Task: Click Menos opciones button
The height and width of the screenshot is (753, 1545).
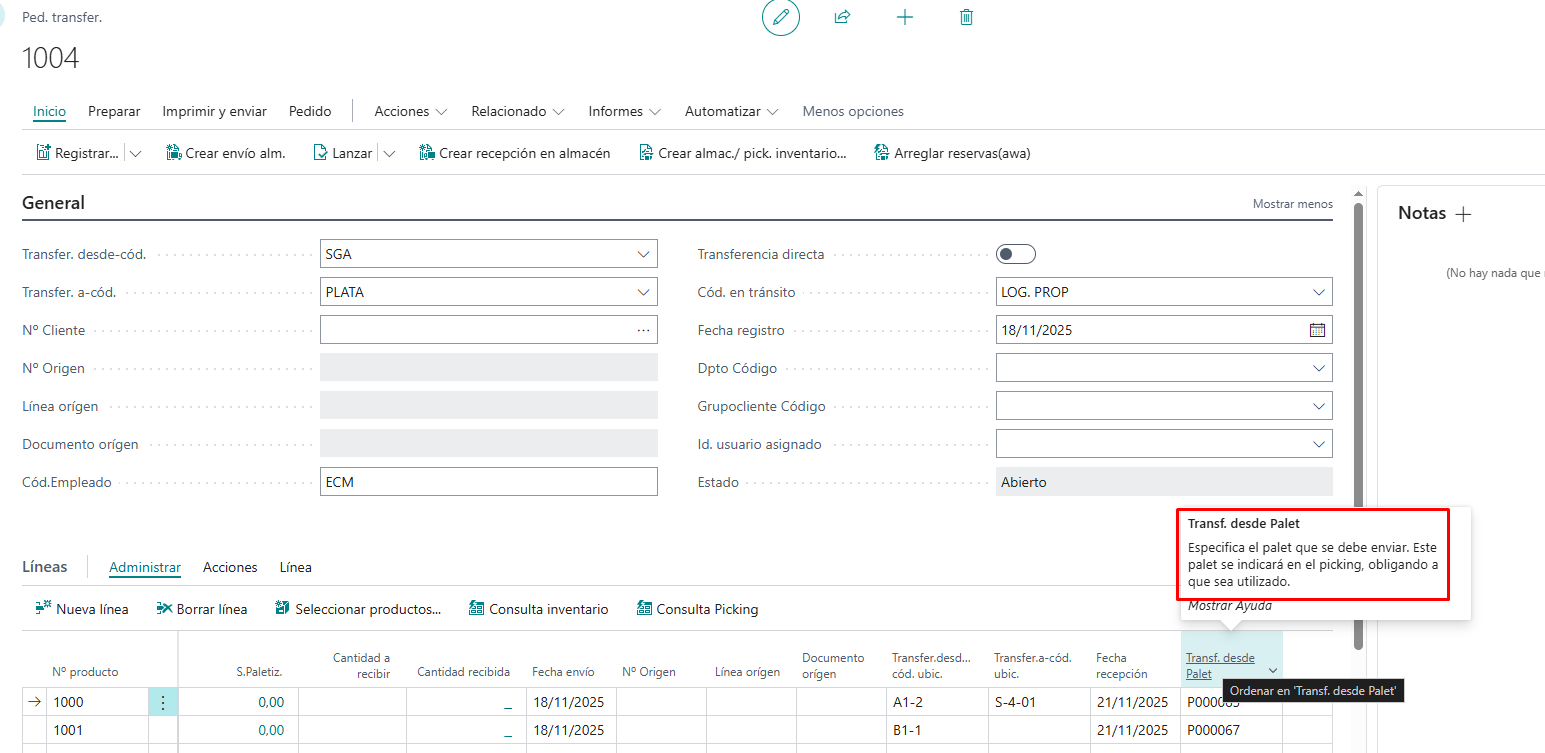Action: tap(852, 111)
